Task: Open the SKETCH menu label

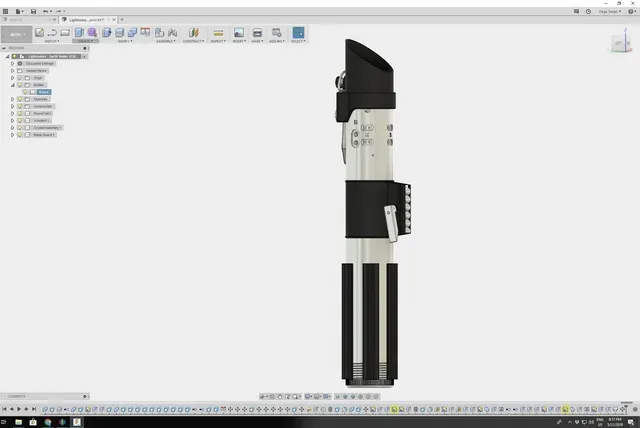Action: (52, 41)
